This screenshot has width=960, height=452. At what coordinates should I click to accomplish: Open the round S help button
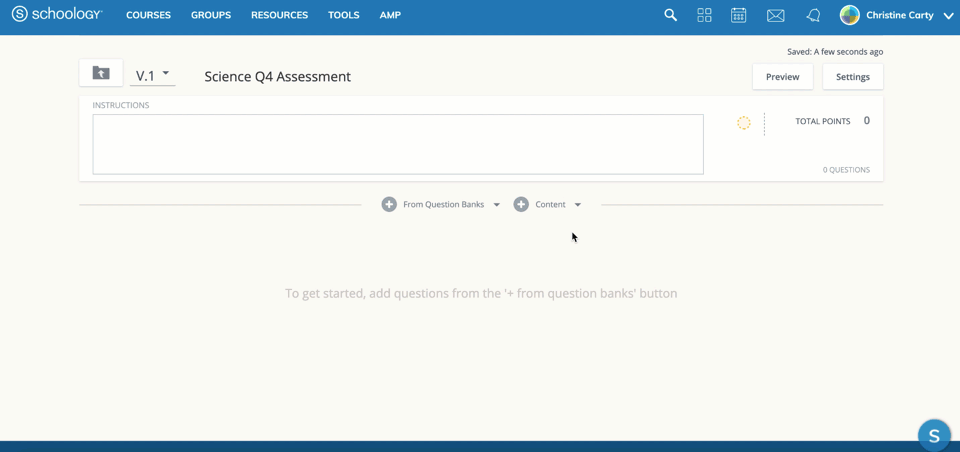[x=934, y=435]
